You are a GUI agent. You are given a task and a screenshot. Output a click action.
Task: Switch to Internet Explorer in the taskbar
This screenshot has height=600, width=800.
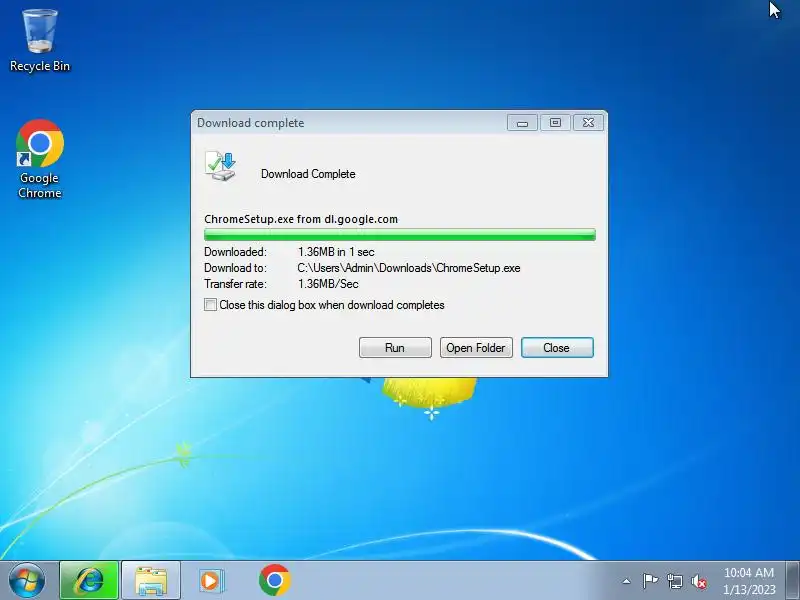point(89,581)
